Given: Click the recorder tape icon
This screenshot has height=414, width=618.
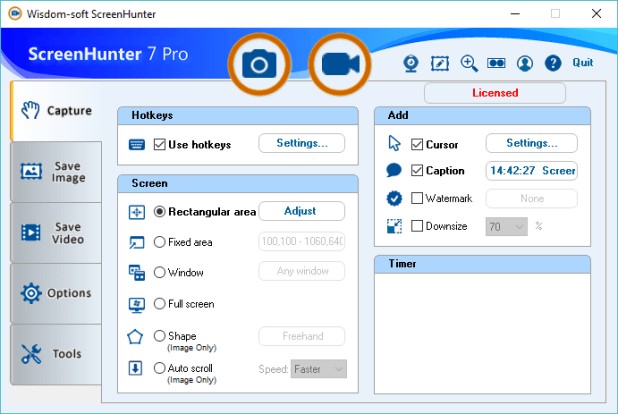Looking at the screenshot, I should [496, 63].
